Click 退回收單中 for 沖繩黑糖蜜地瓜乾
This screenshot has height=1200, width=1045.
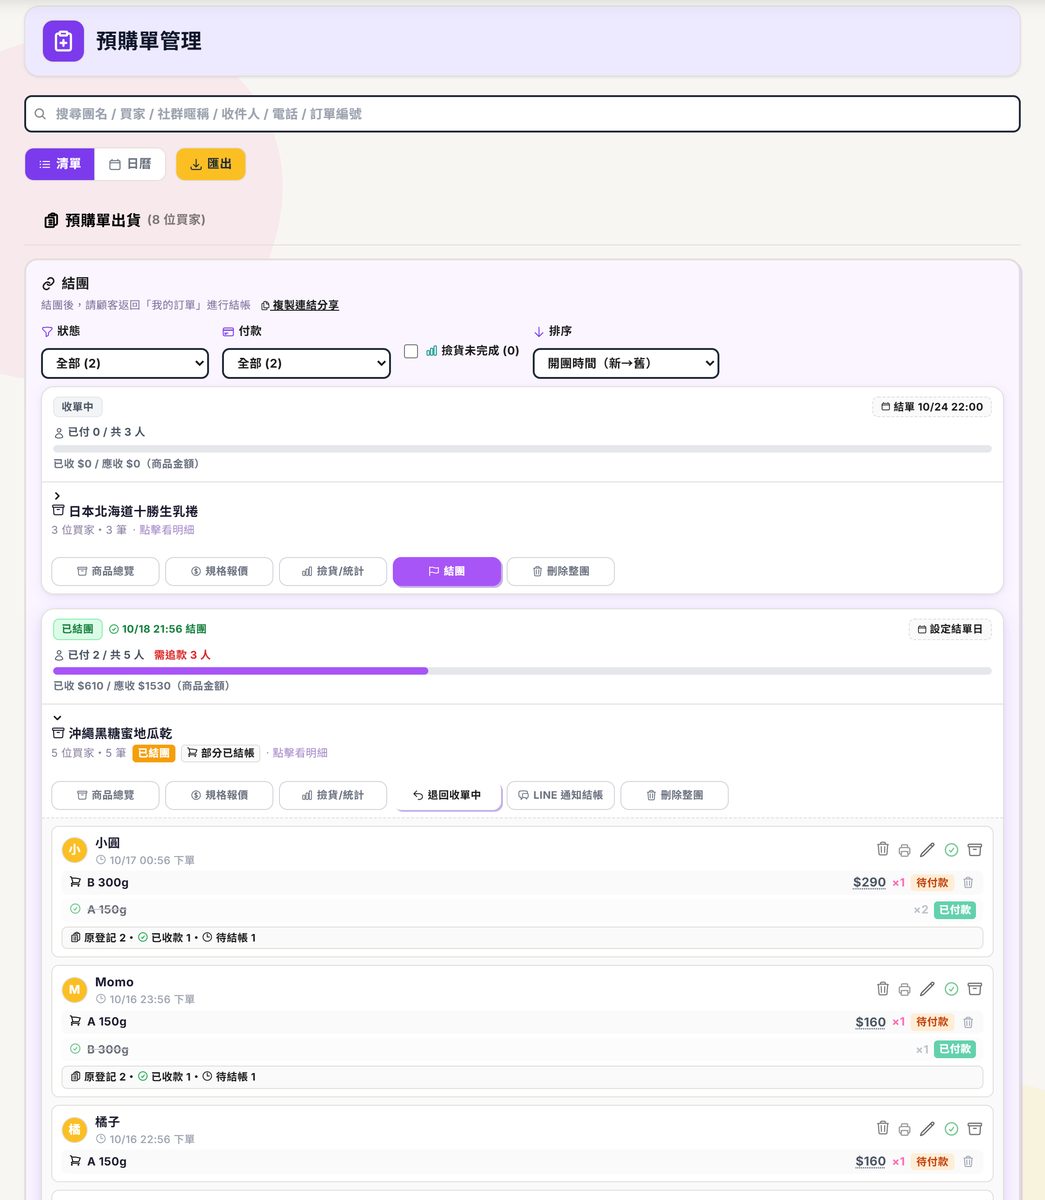[x=447, y=795]
